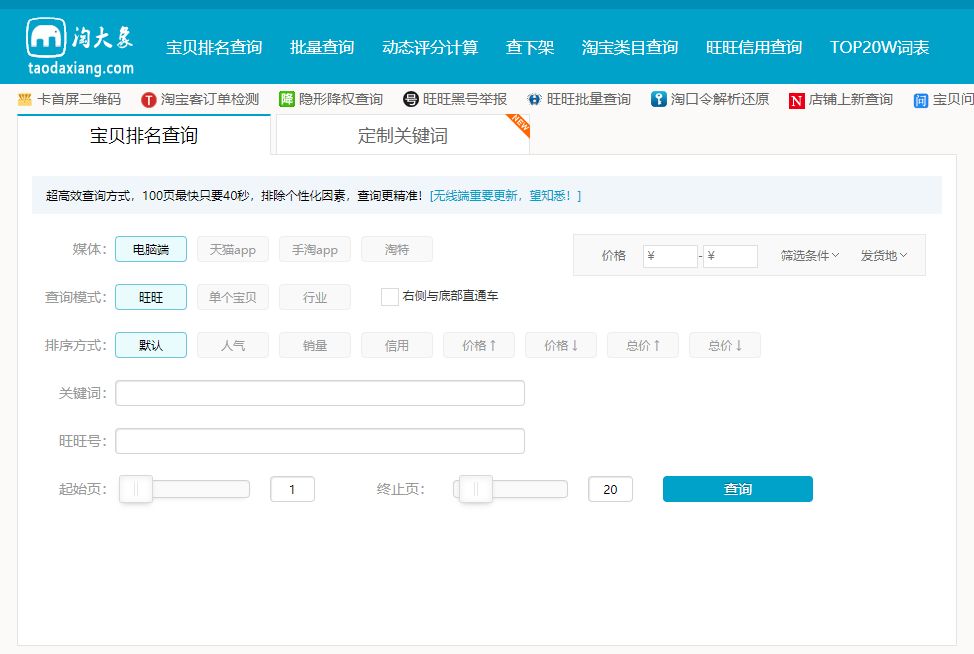Click the blue 问 icon at right edge
This screenshot has height=654, width=974.
[x=921, y=100]
